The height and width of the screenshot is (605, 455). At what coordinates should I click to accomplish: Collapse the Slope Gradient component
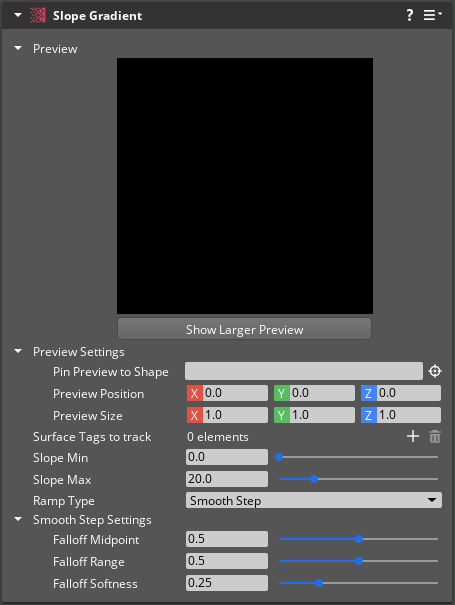pos(18,15)
